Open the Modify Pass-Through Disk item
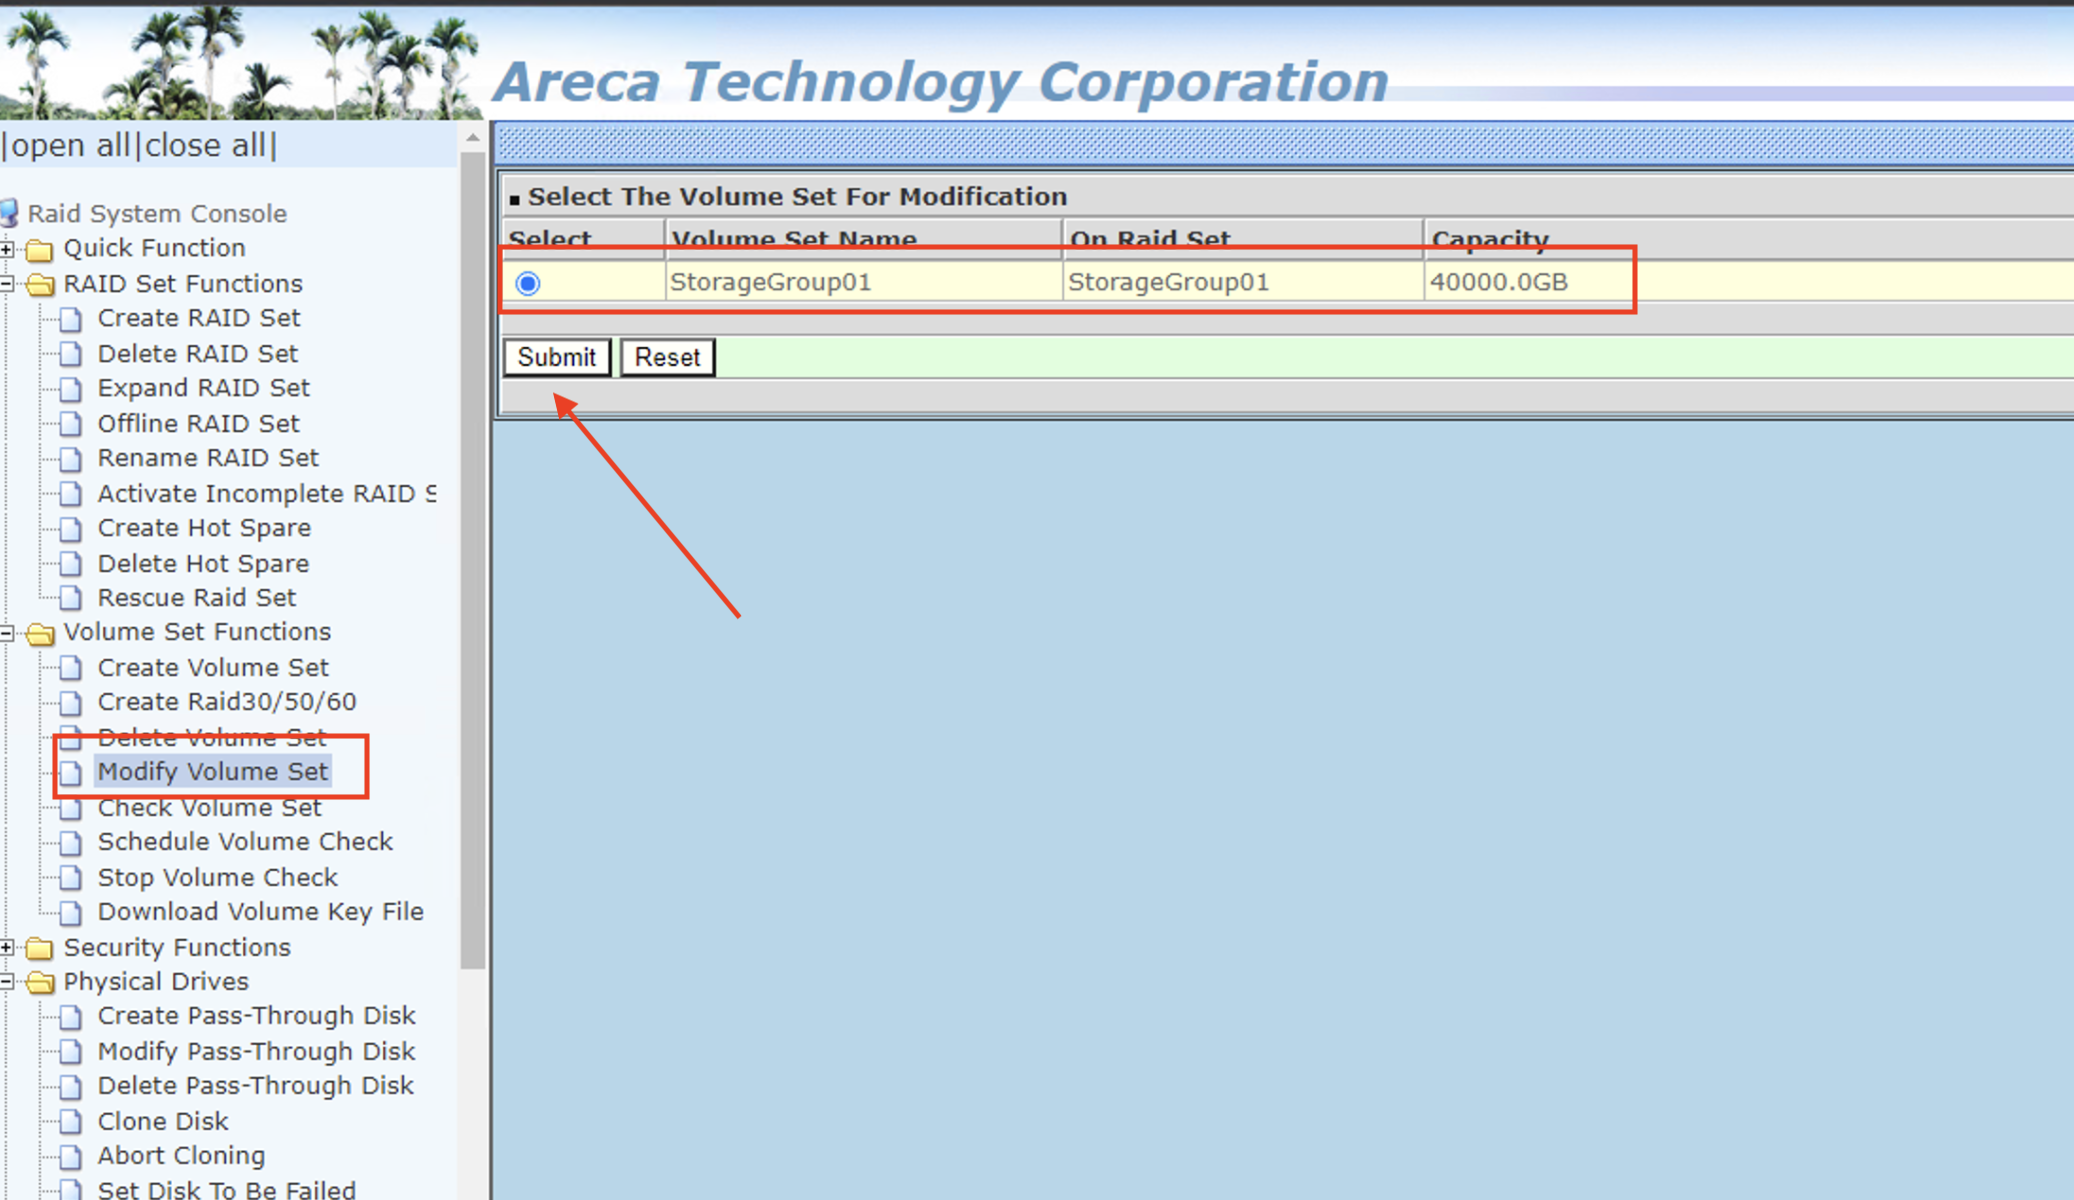The width and height of the screenshot is (2074, 1200). pos(257,1051)
